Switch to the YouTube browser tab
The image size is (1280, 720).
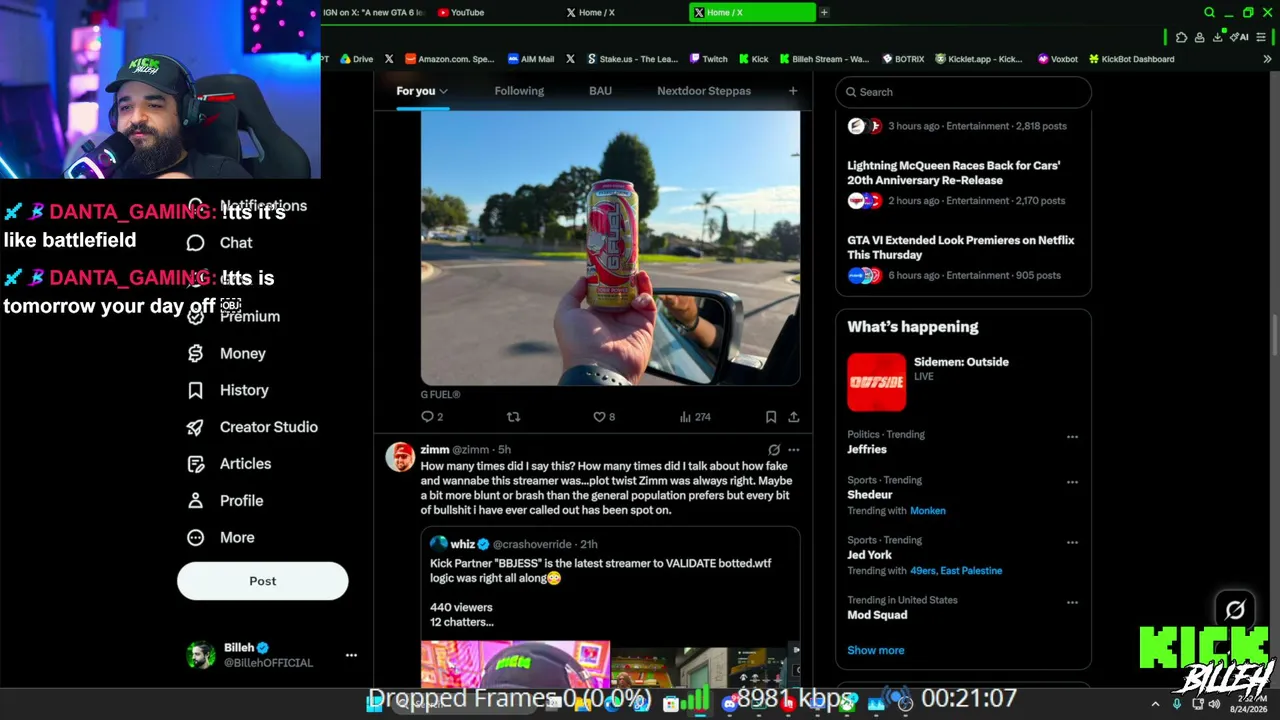click(494, 13)
